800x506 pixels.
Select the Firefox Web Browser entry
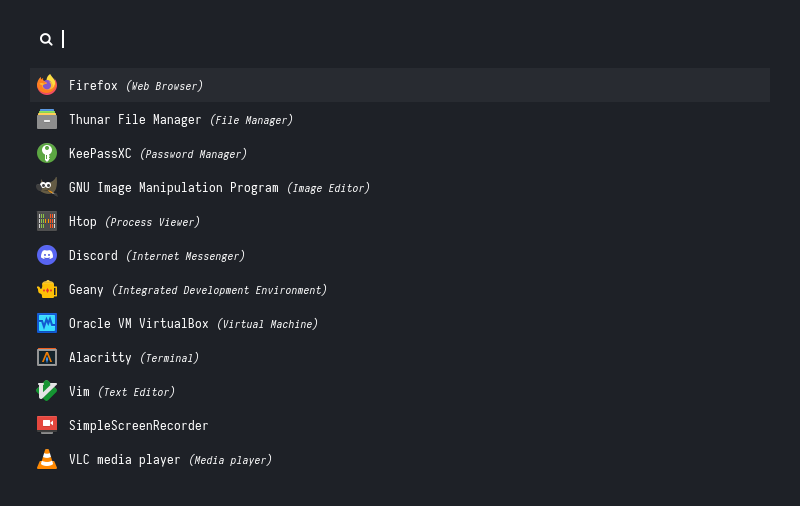(x=136, y=86)
